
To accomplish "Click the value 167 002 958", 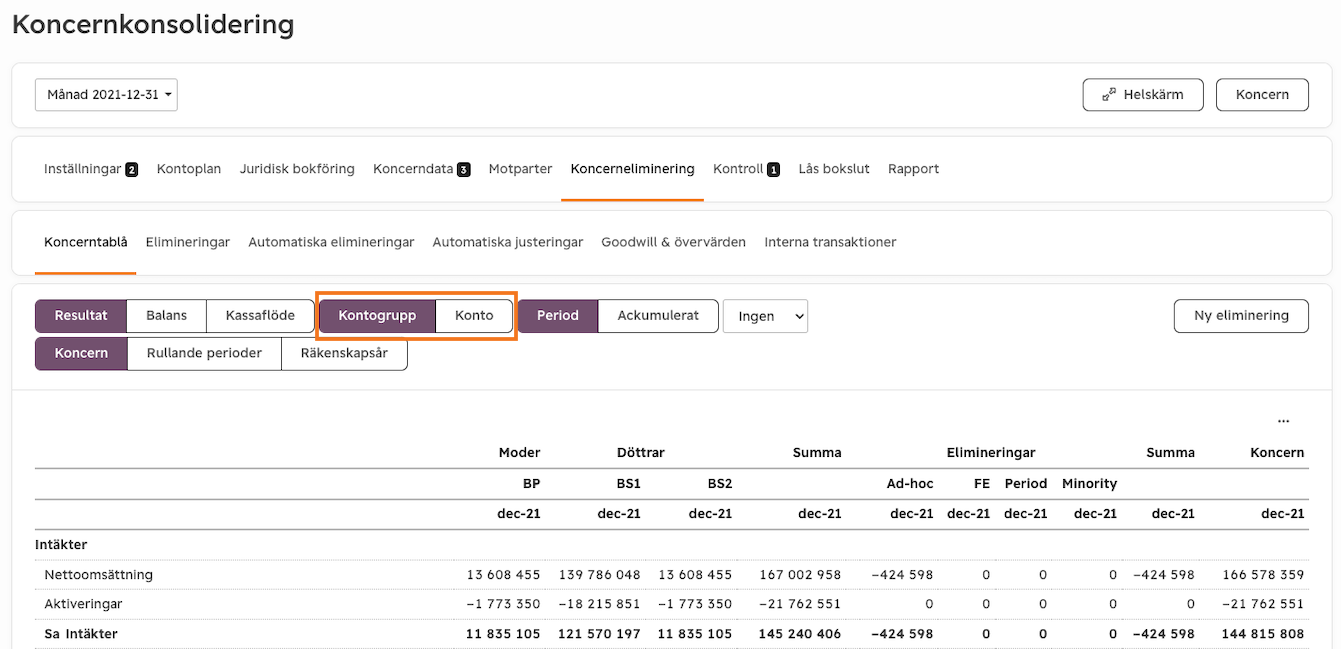I will point(799,575).
